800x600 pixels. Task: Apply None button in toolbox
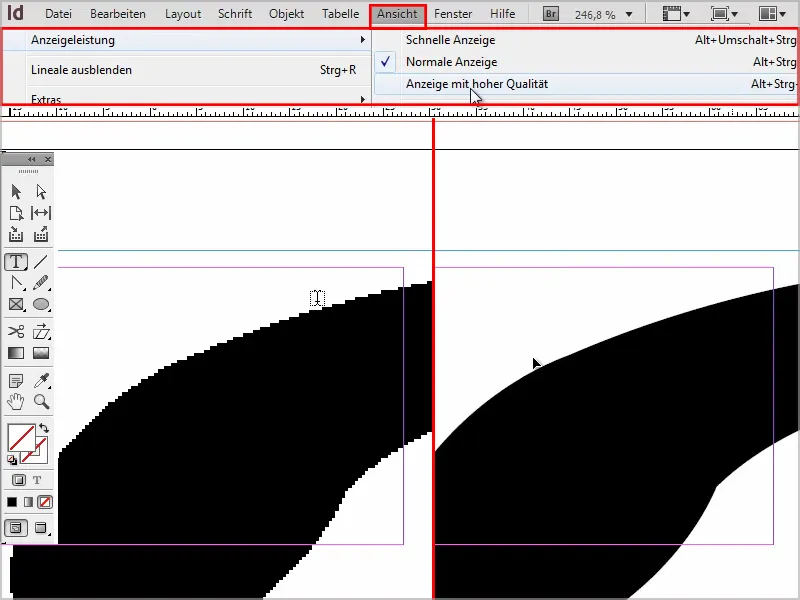(x=45, y=502)
